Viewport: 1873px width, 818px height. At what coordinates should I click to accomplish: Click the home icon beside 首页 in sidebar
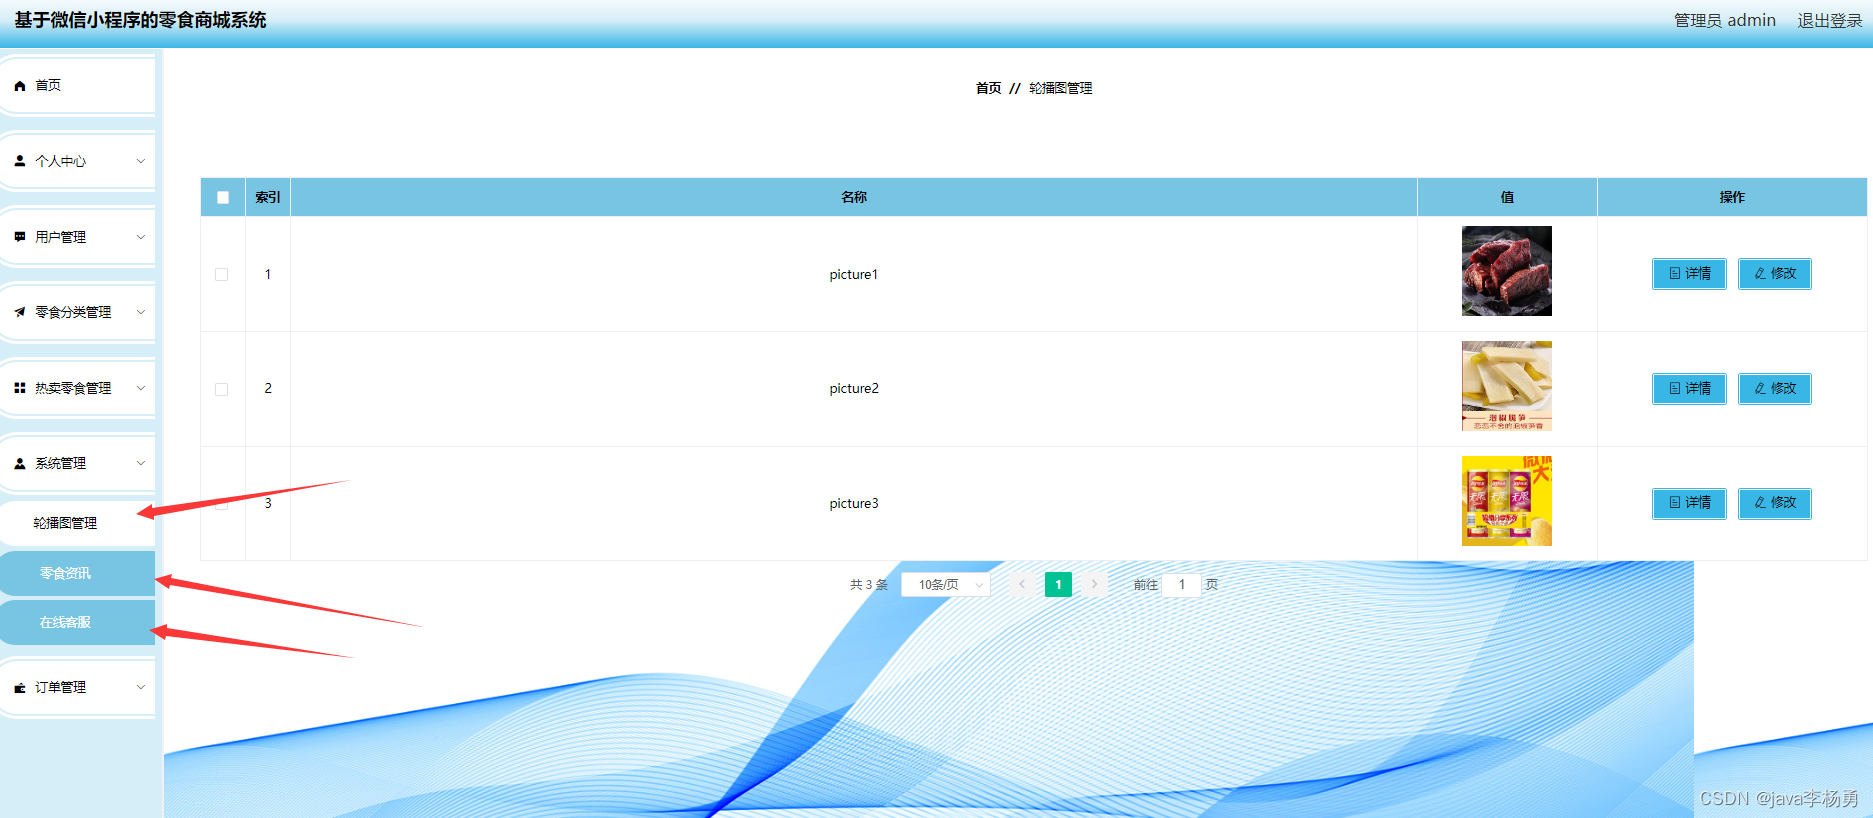(20, 86)
